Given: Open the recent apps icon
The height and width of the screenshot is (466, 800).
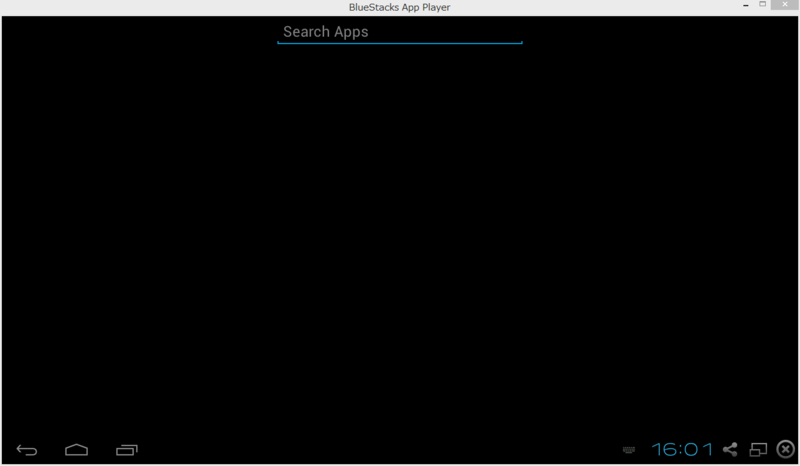Looking at the screenshot, I should pyautogui.click(x=127, y=450).
